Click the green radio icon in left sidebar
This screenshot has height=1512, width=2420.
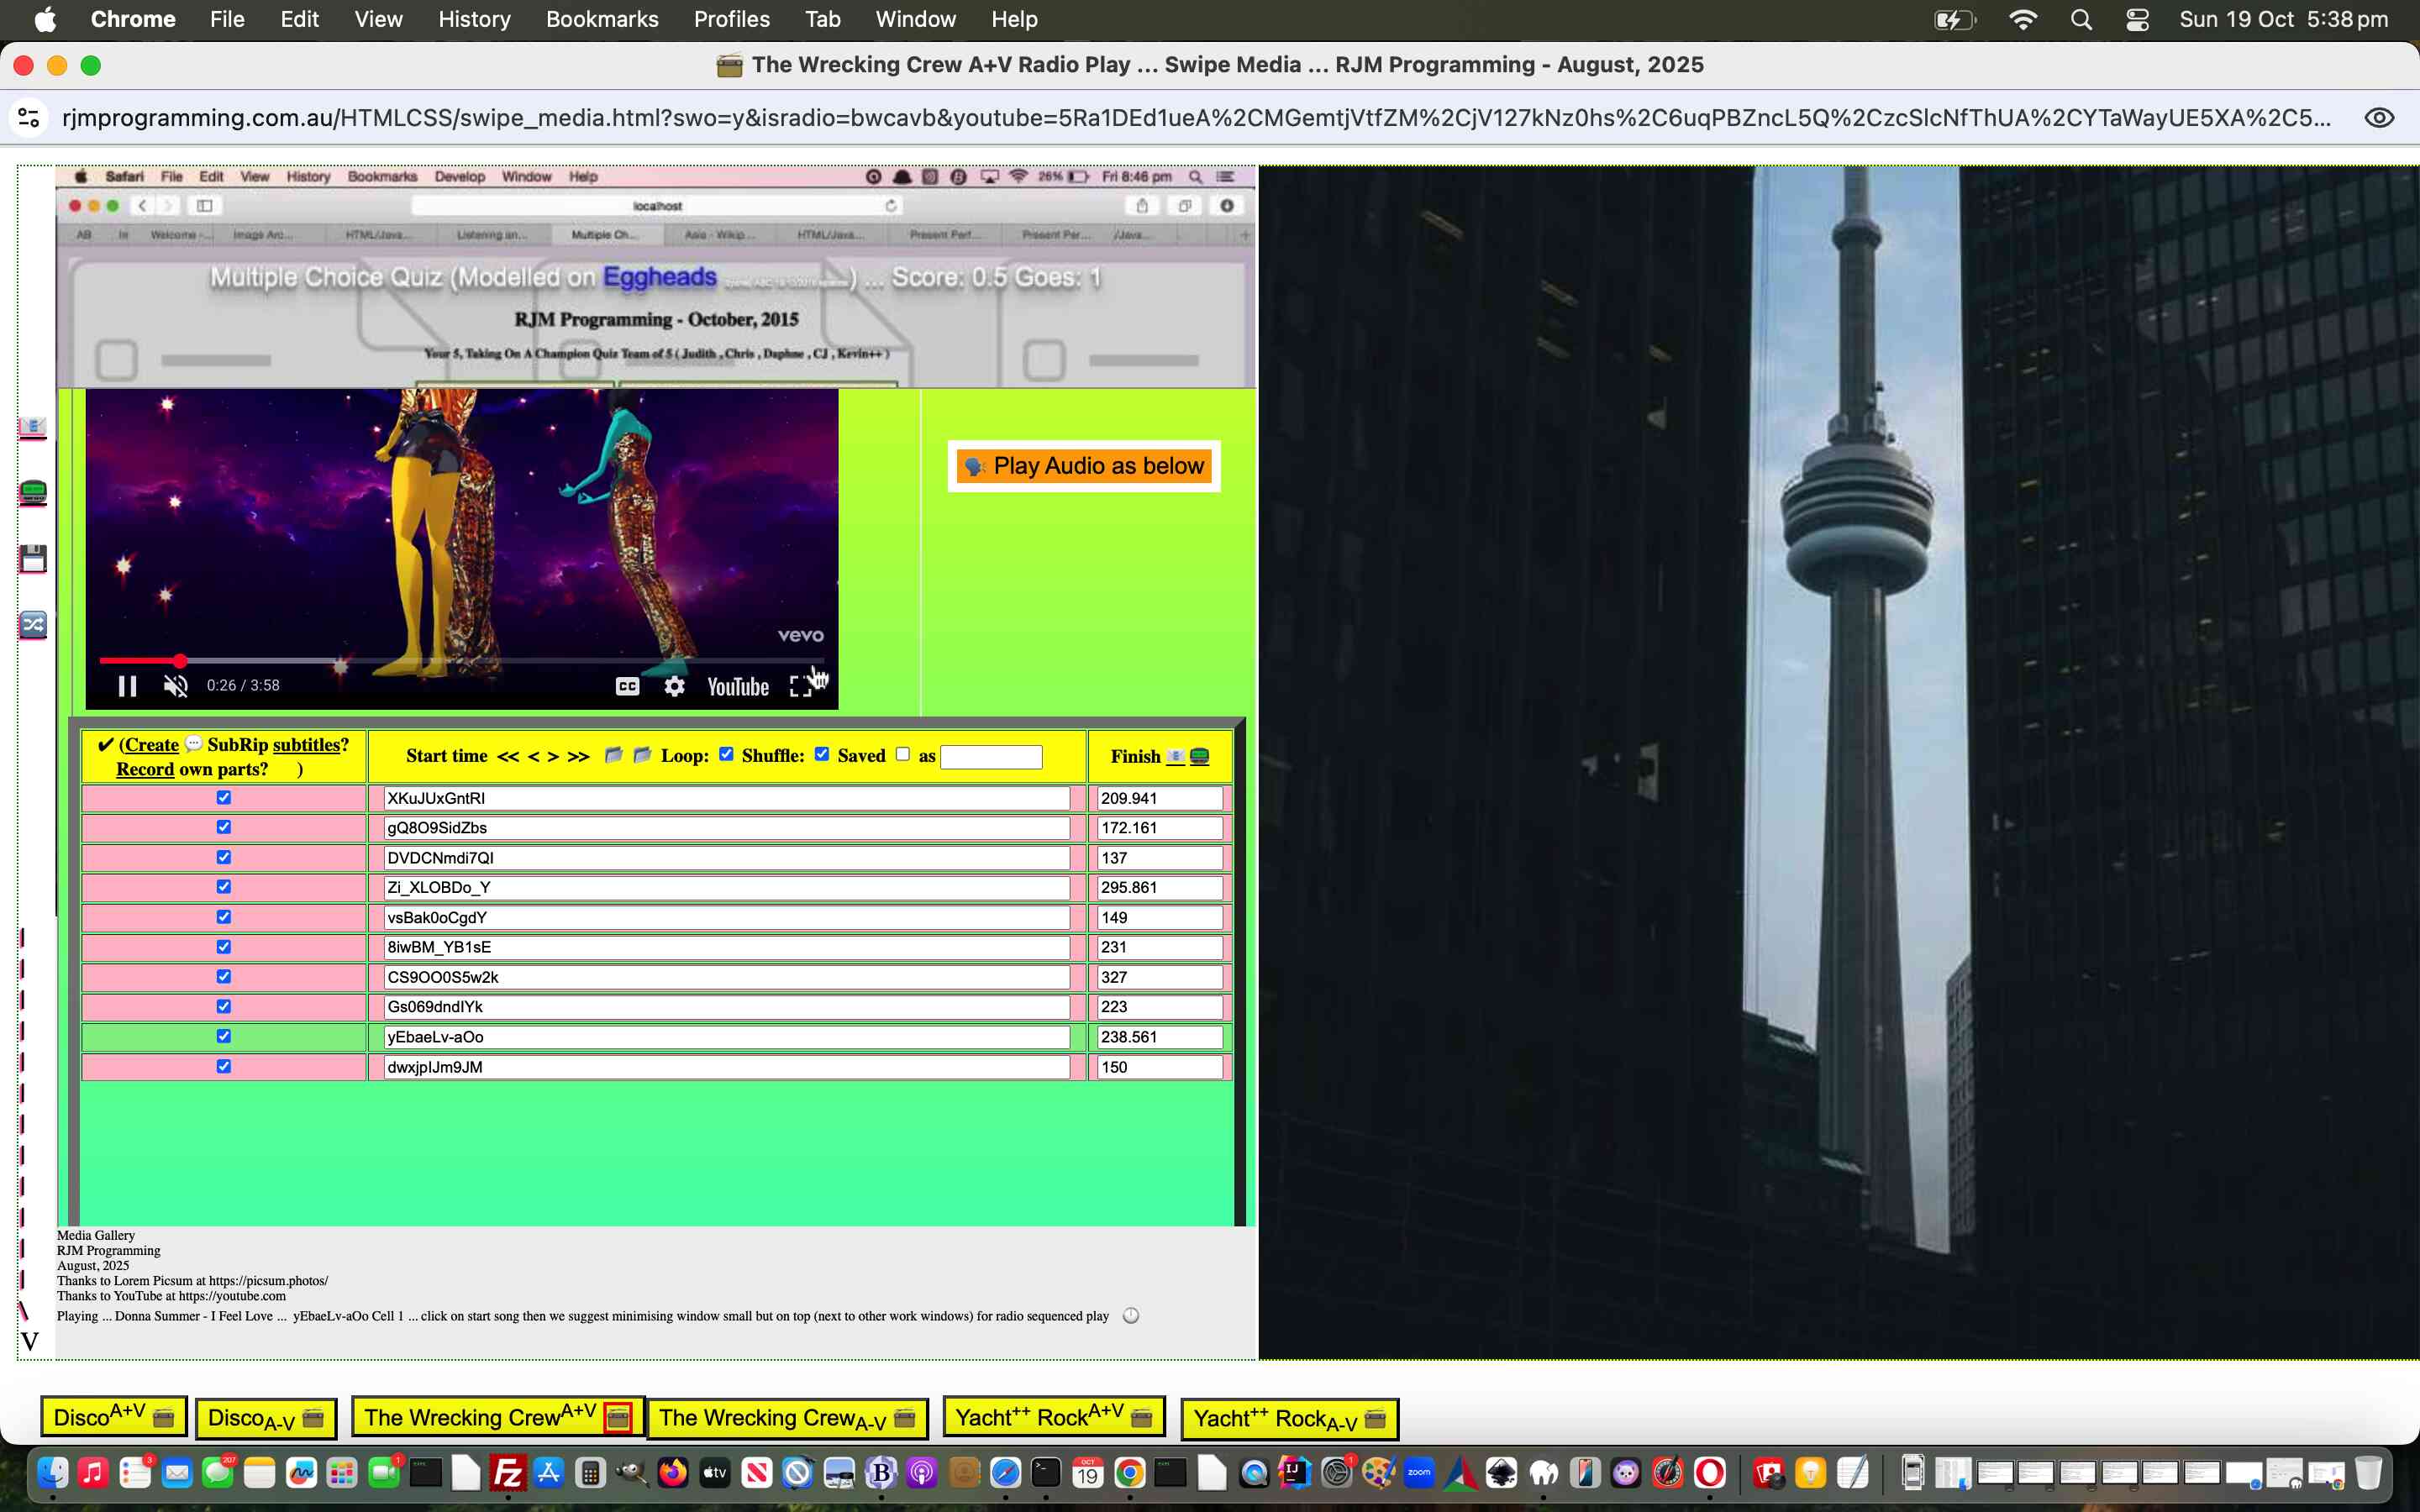[33, 492]
